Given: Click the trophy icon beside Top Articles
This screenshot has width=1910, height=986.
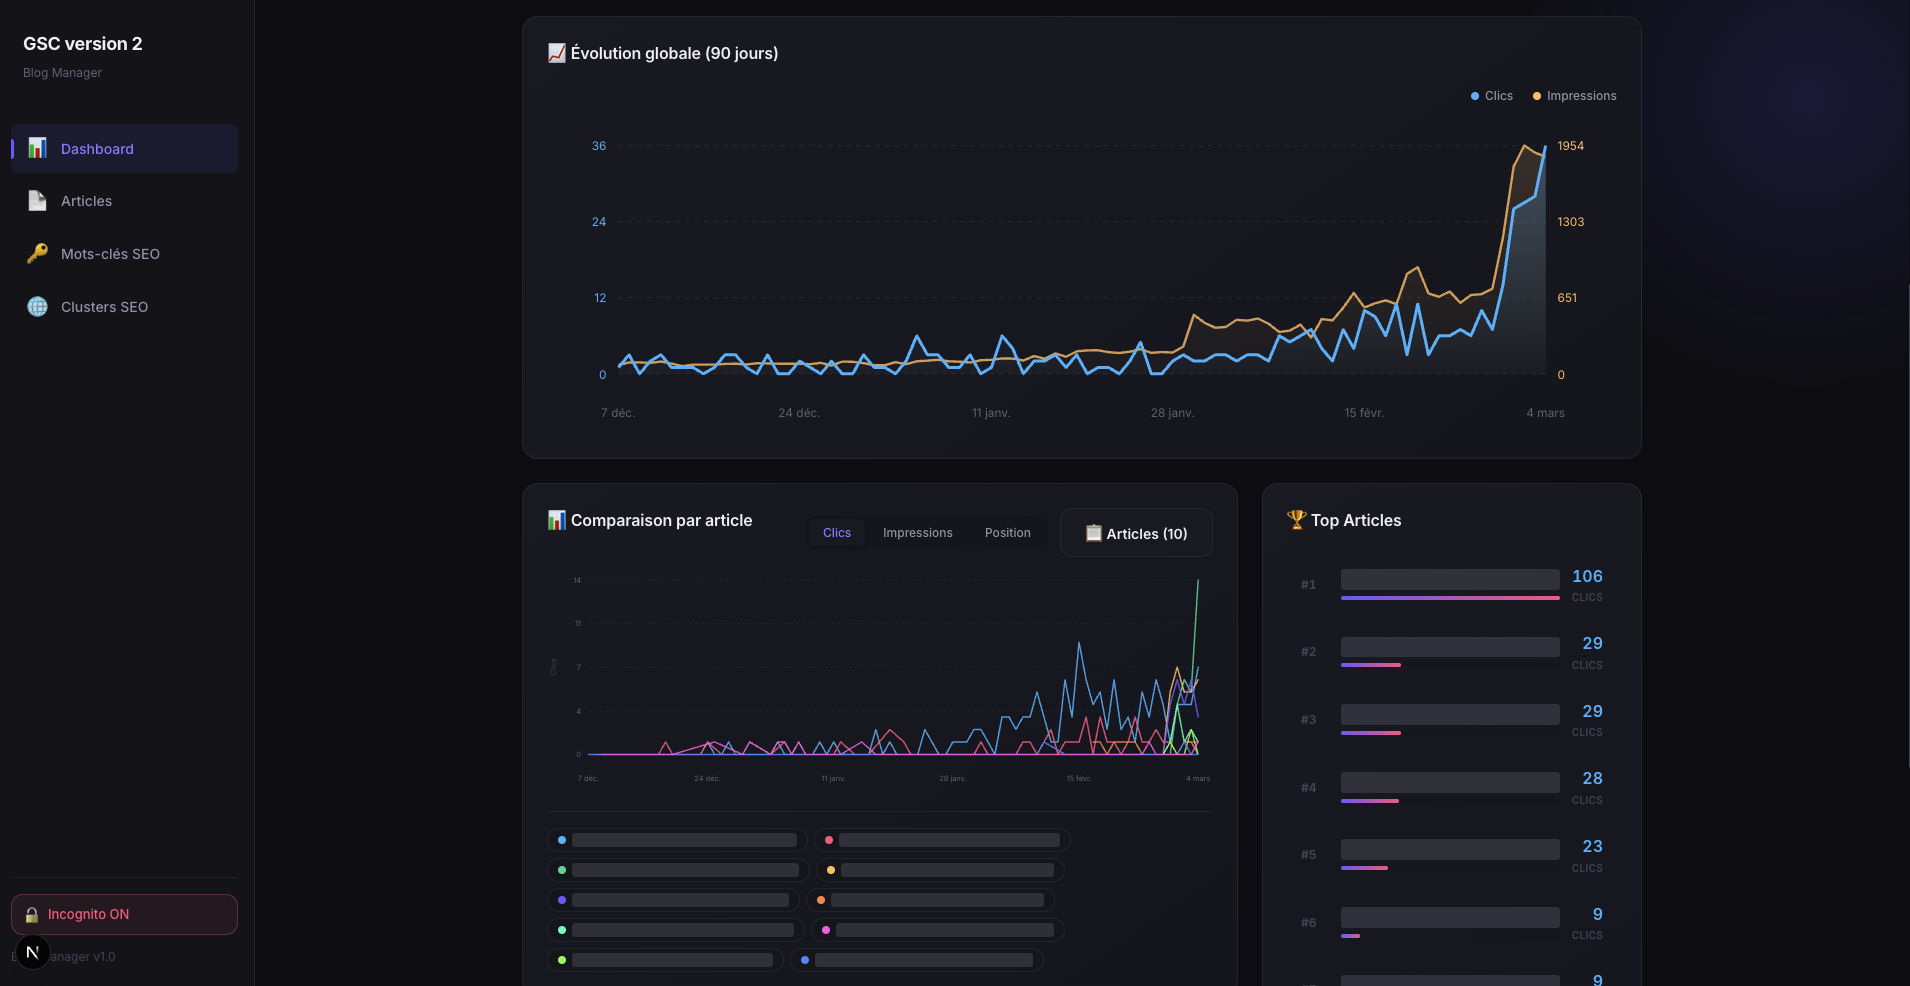Looking at the screenshot, I should pyautogui.click(x=1296, y=520).
